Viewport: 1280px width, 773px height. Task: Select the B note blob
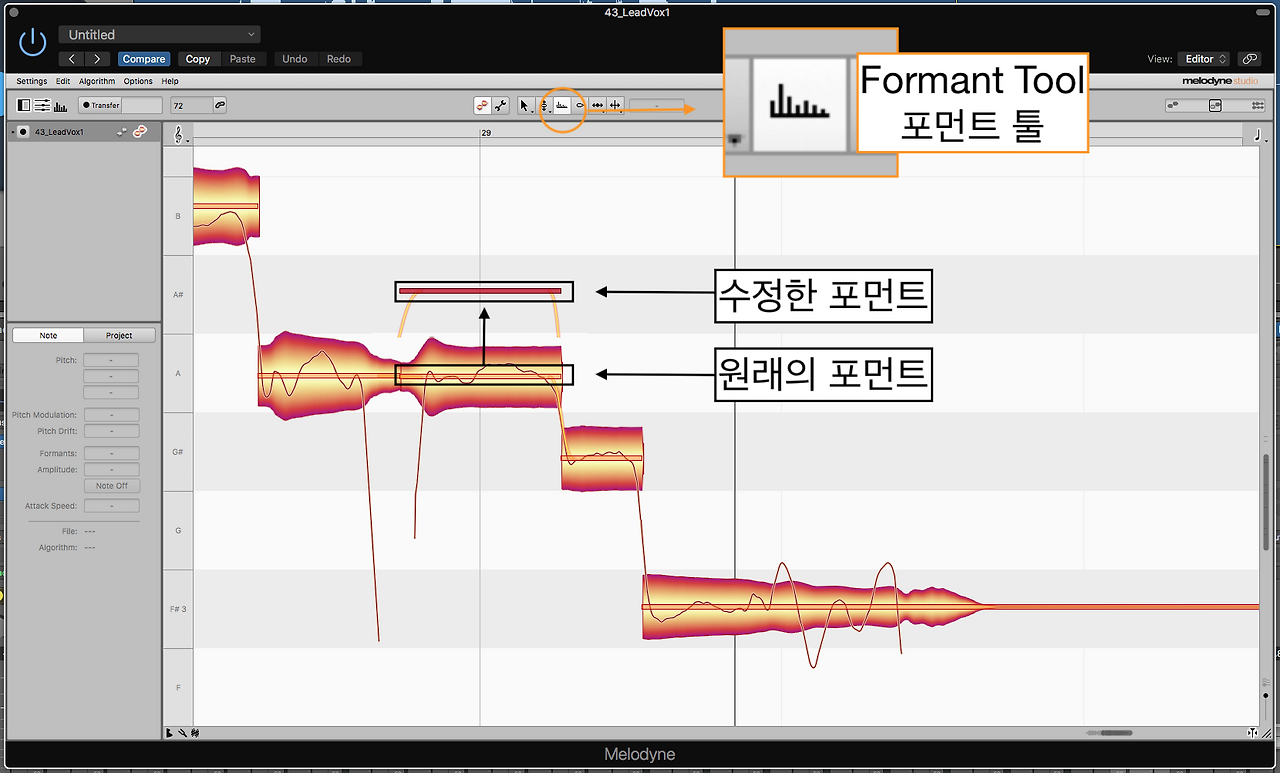[226, 205]
